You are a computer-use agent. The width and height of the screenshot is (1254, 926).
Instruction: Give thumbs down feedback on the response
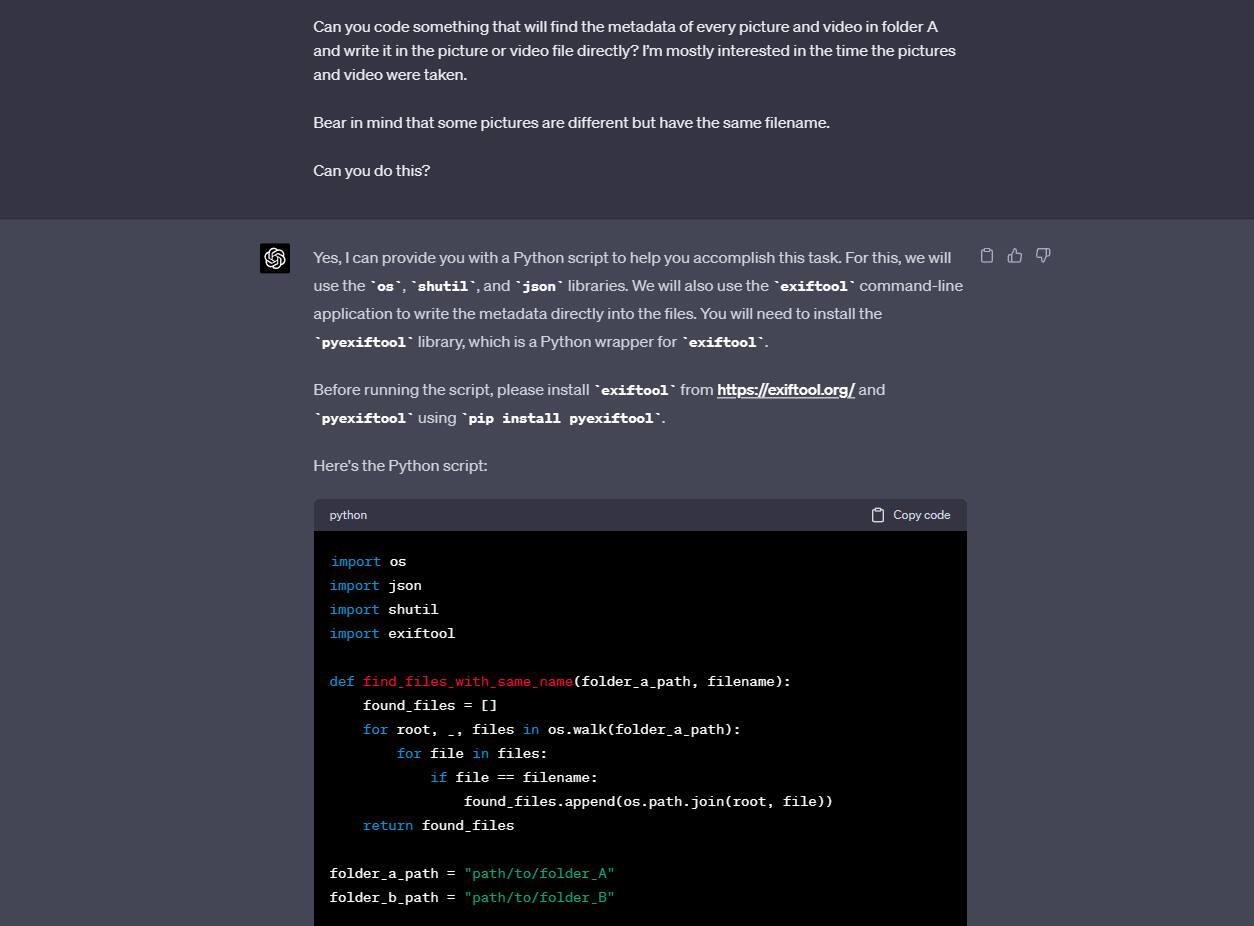1043,255
